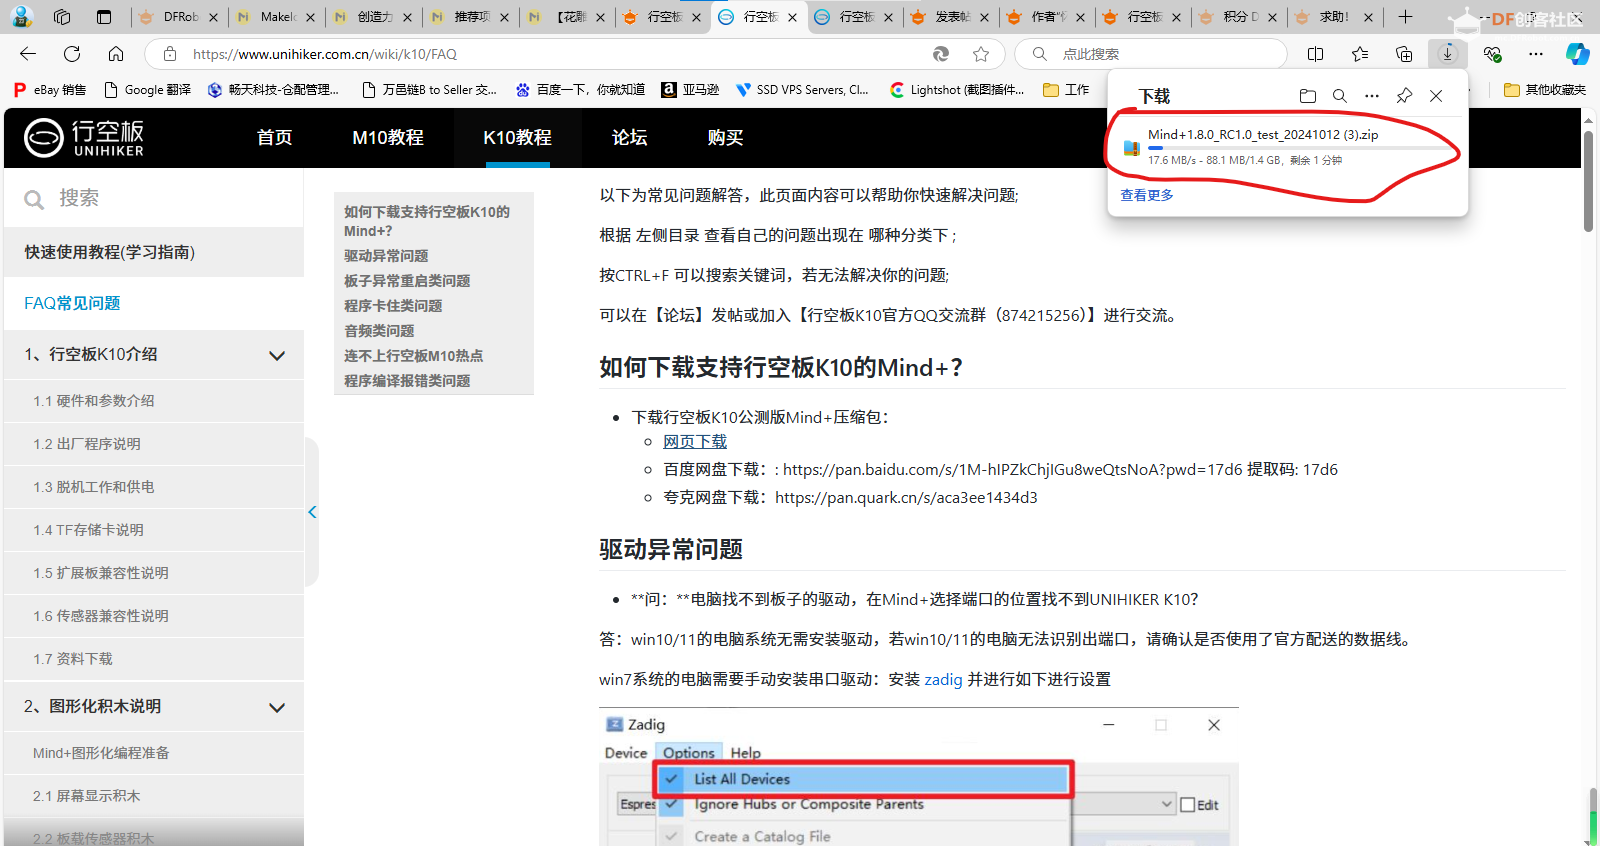Jump to 驱动异常问题 in contents
This screenshot has width=1600, height=846.
tap(386, 256)
